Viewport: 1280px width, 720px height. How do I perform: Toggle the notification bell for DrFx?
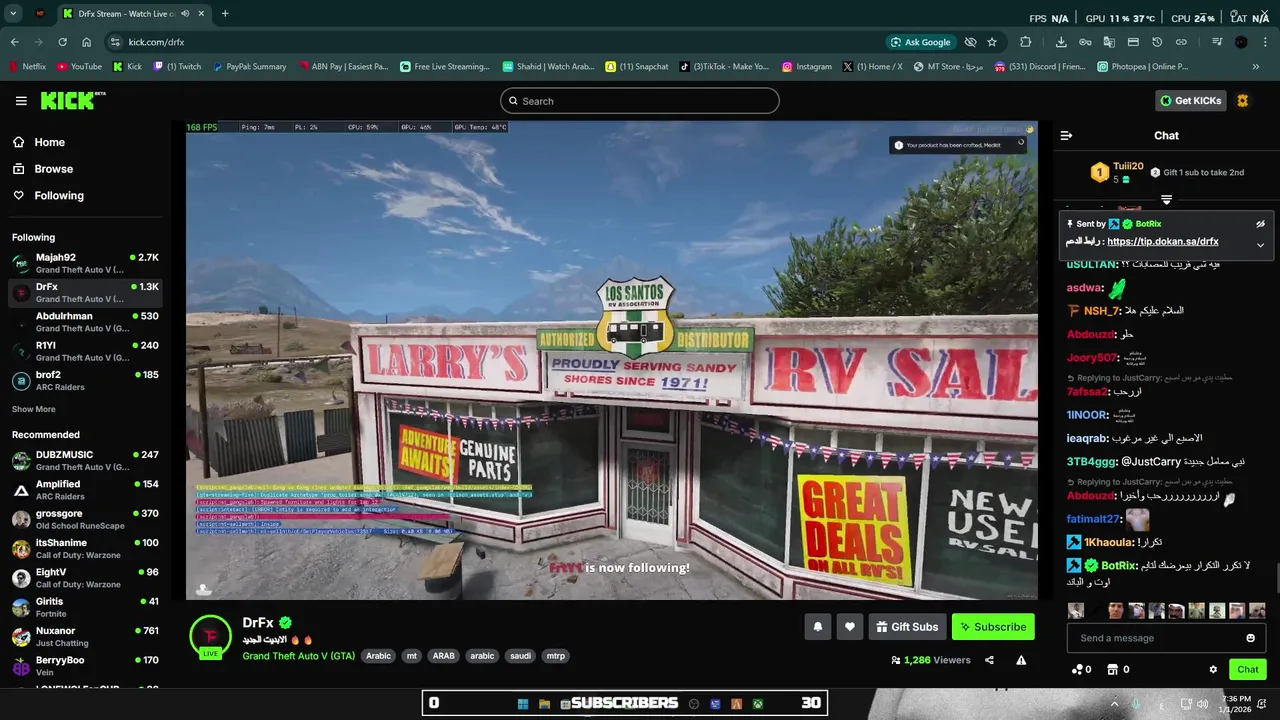click(817, 627)
